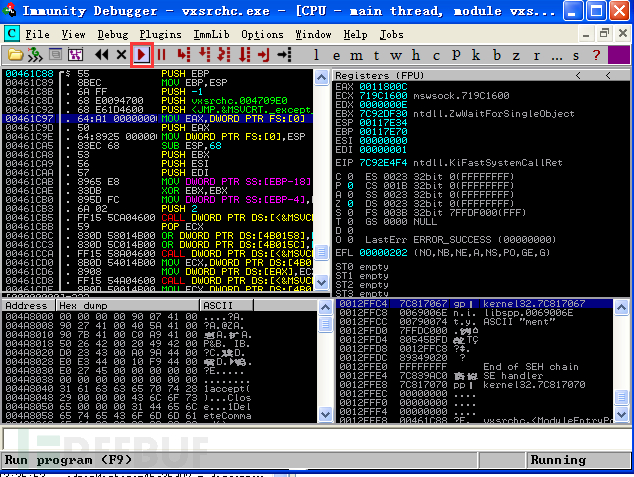Close the debugged program with the X icon
The width and height of the screenshot is (634, 477).
121,55
